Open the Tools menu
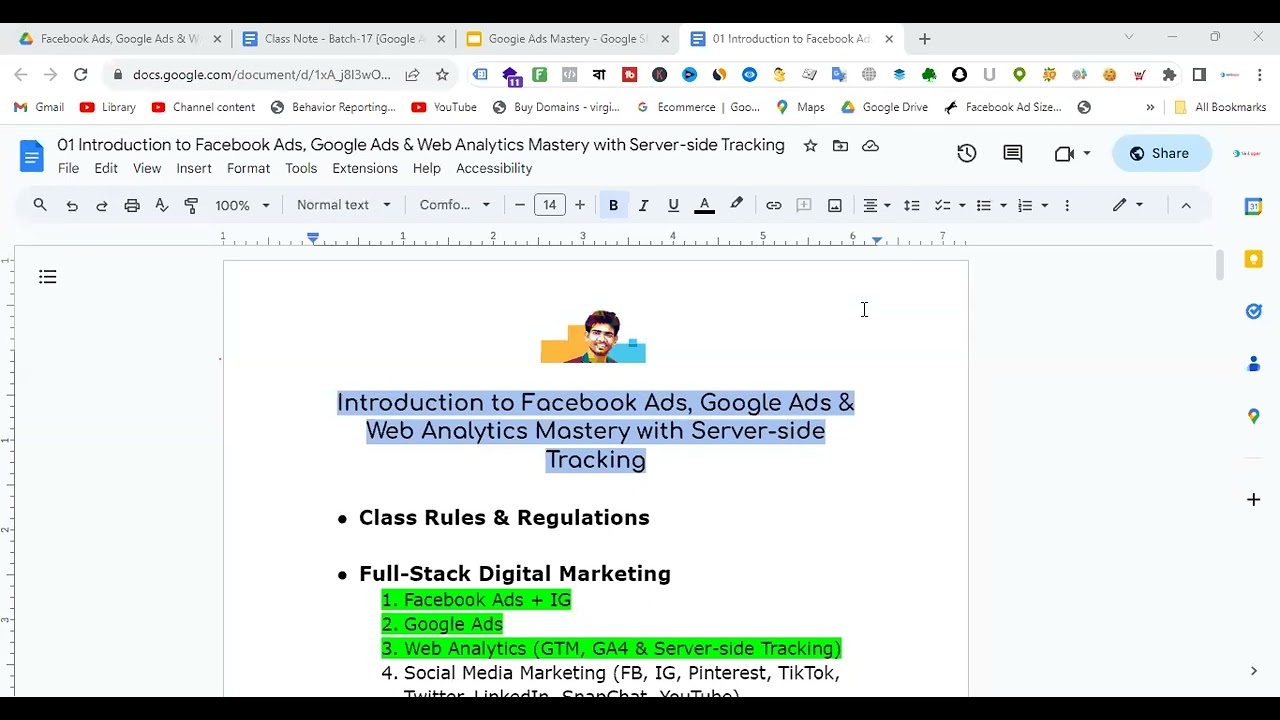 click(x=301, y=168)
